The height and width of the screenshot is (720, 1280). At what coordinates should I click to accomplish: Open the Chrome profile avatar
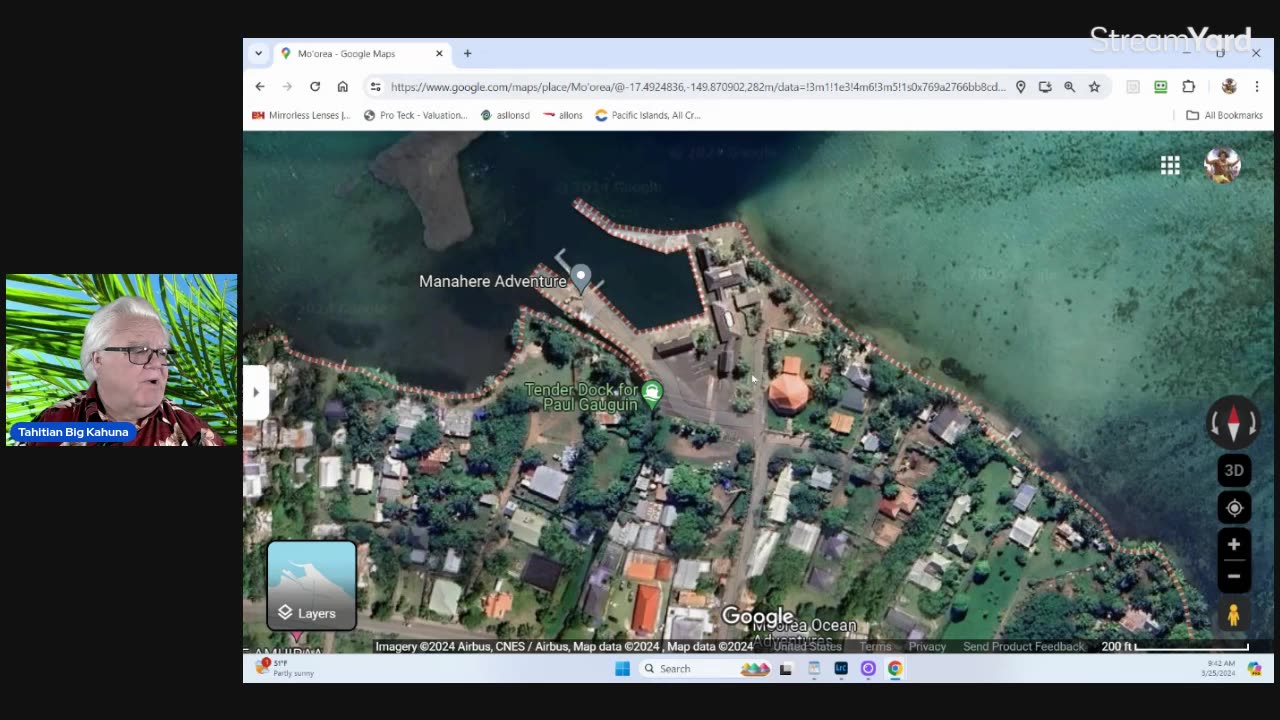(1229, 87)
